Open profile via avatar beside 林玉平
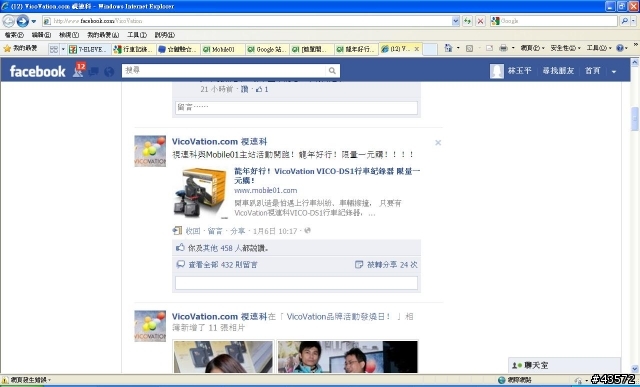The image size is (640, 387). click(x=497, y=71)
